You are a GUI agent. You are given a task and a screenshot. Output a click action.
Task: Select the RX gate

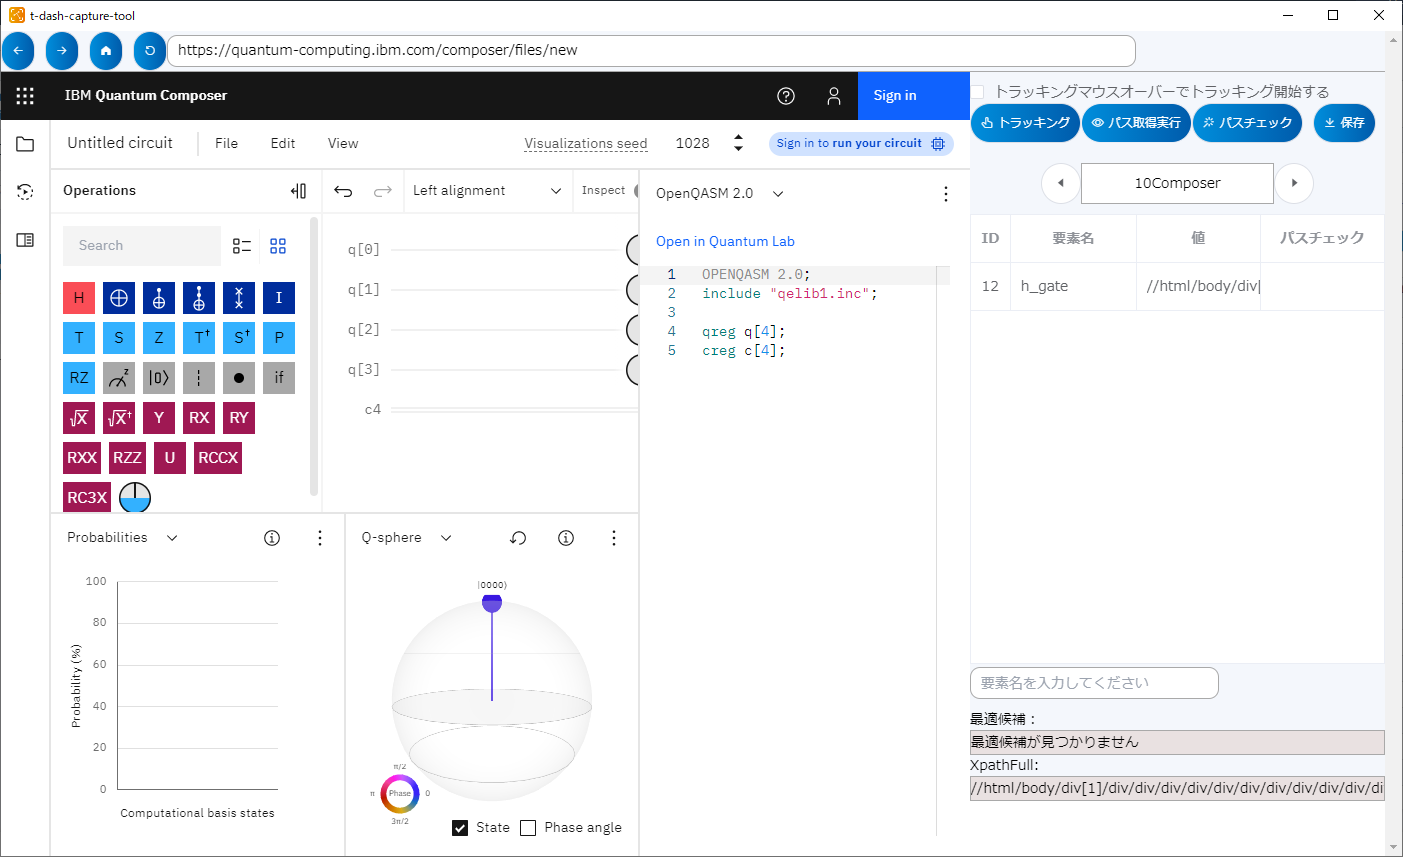[x=199, y=418]
